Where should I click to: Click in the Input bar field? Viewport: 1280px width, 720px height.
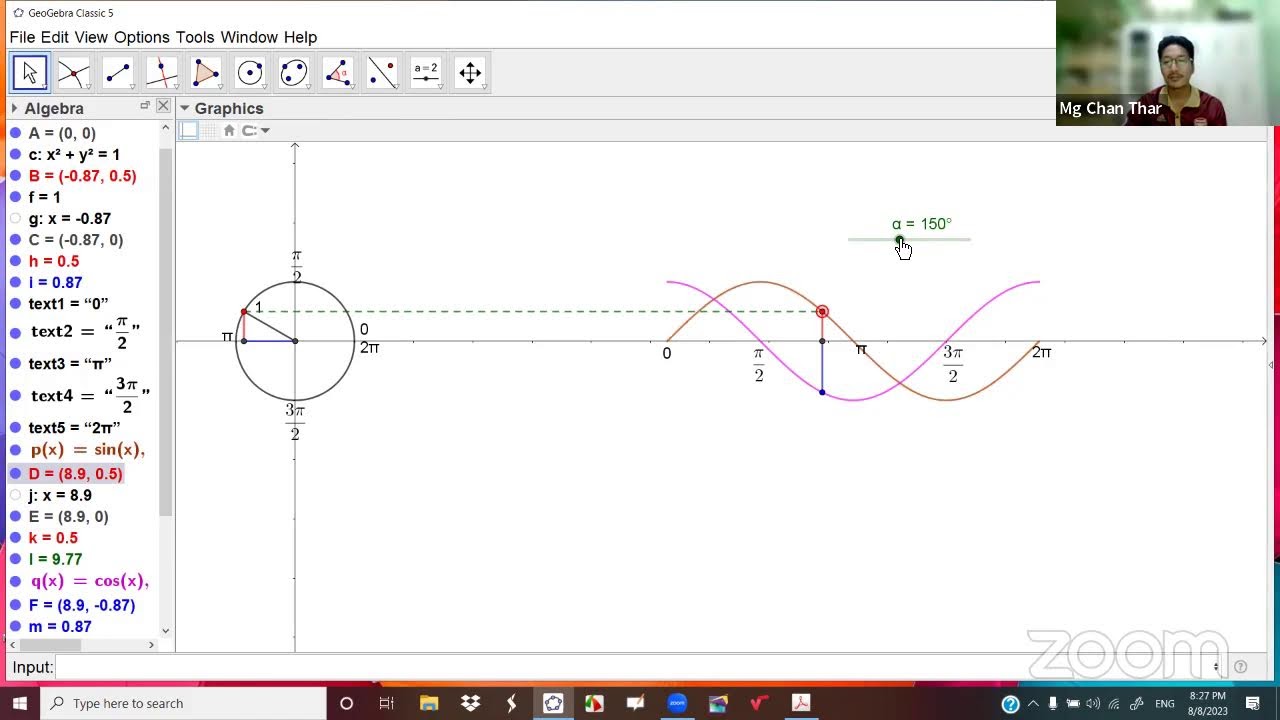click(x=632, y=667)
